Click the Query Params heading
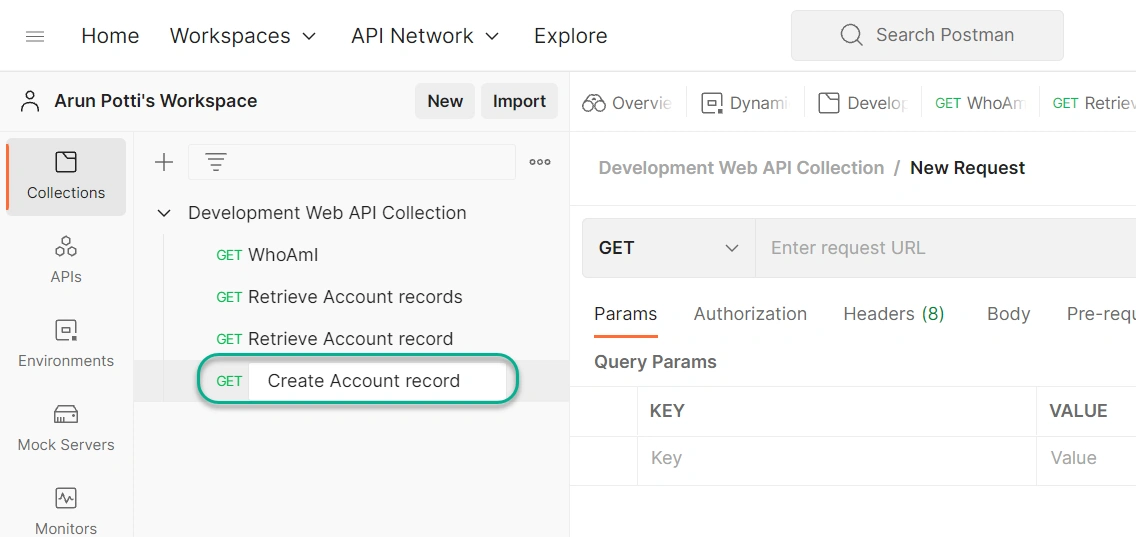Image resolution: width=1136 pixels, height=537 pixels. point(655,362)
